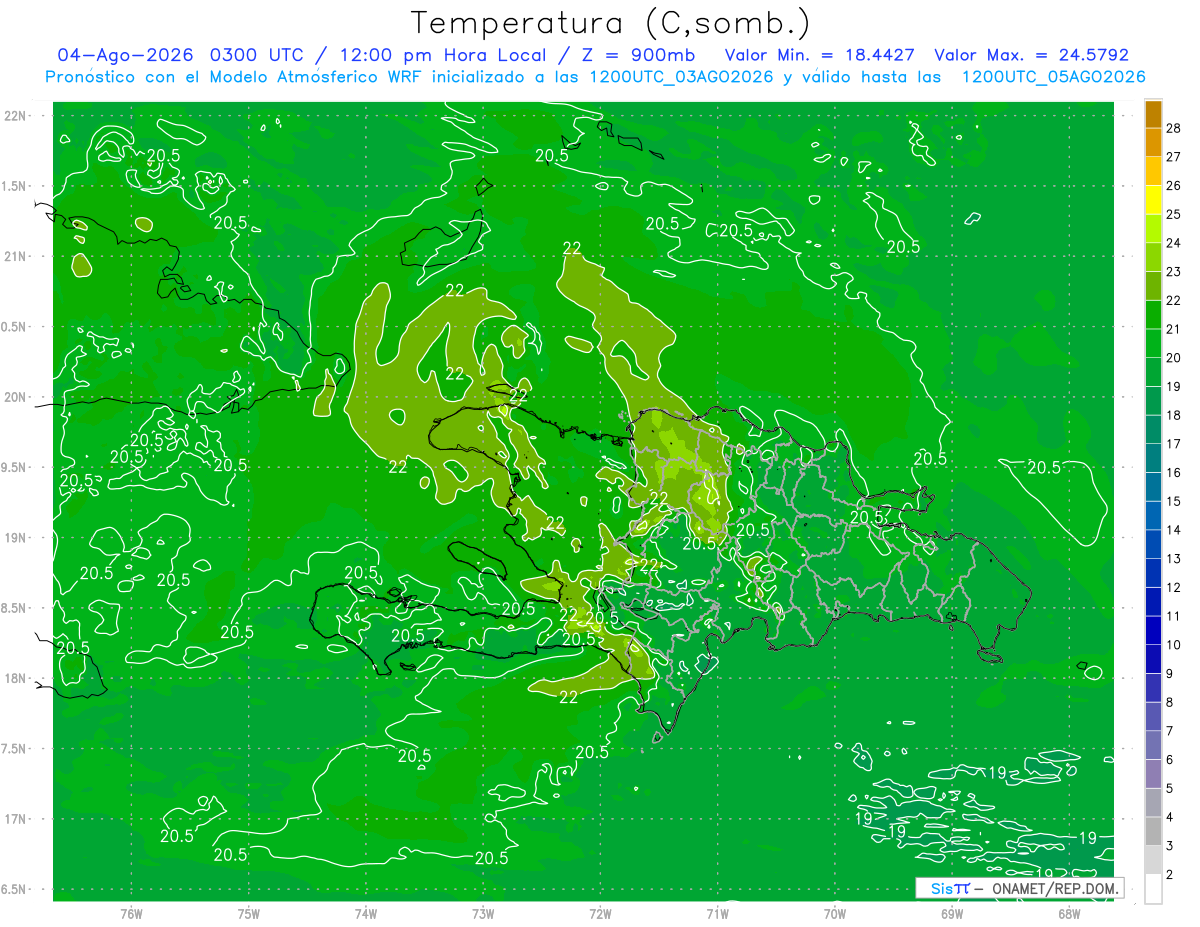Click the 21N latitude axis label
Image resolution: width=1200 pixels, height=927 pixels.
click(x=16, y=257)
